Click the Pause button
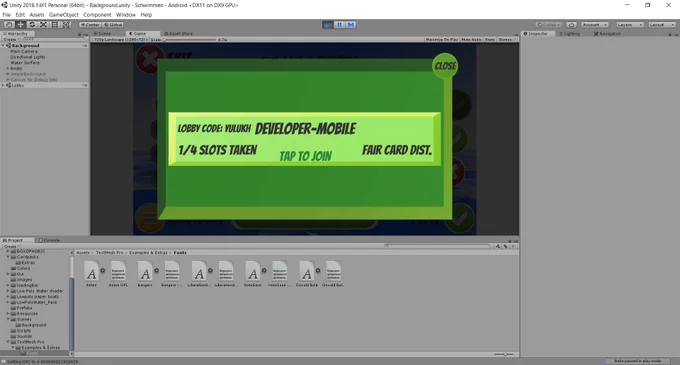The width and height of the screenshot is (680, 365). point(340,25)
